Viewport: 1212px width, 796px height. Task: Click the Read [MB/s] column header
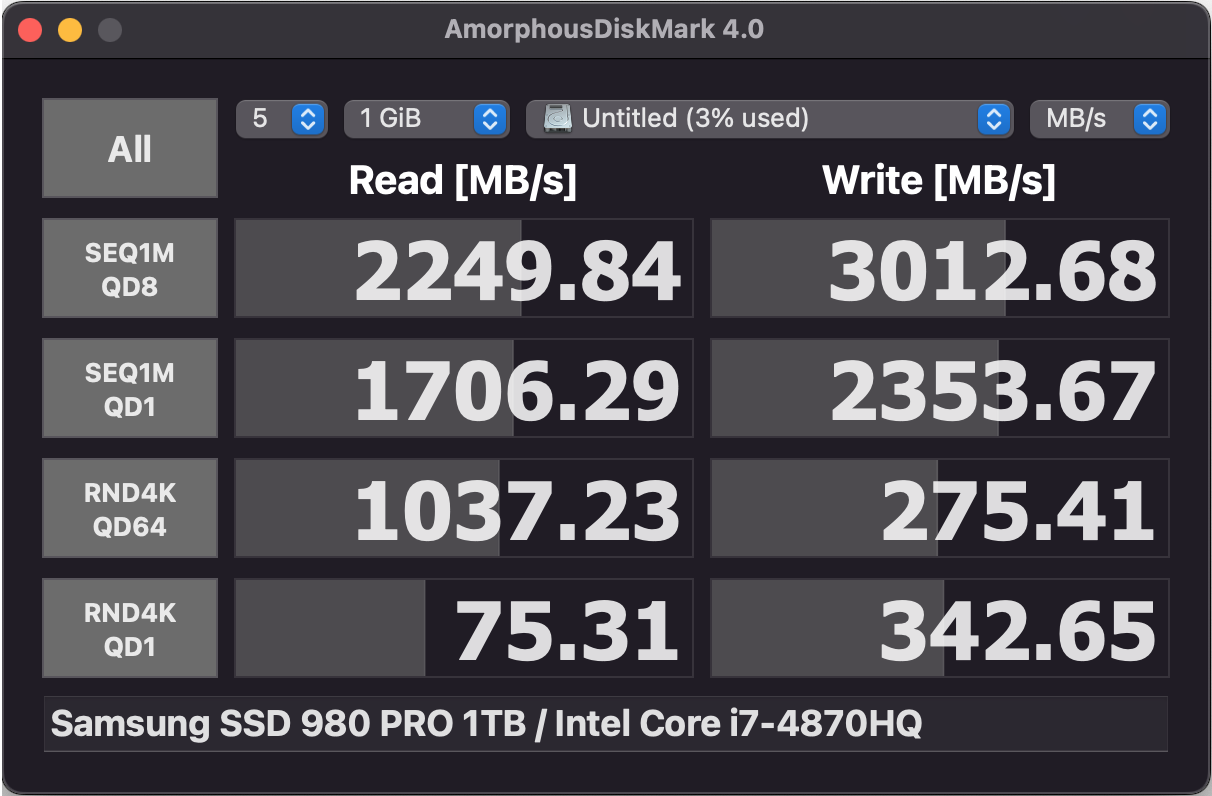462,180
